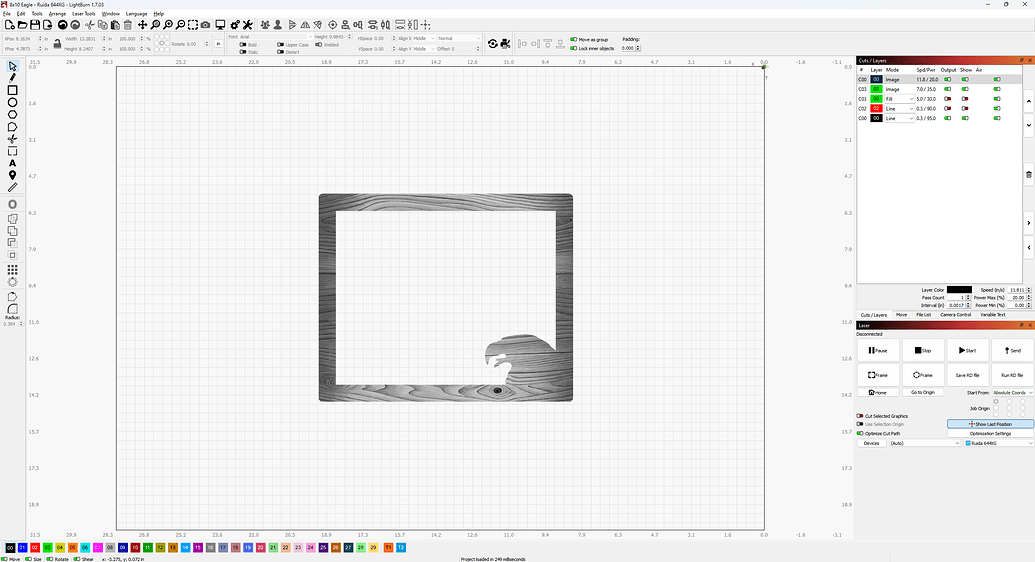Select the Rectangle drawing tool
1035x562 pixels.
pyautogui.click(x=13, y=90)
